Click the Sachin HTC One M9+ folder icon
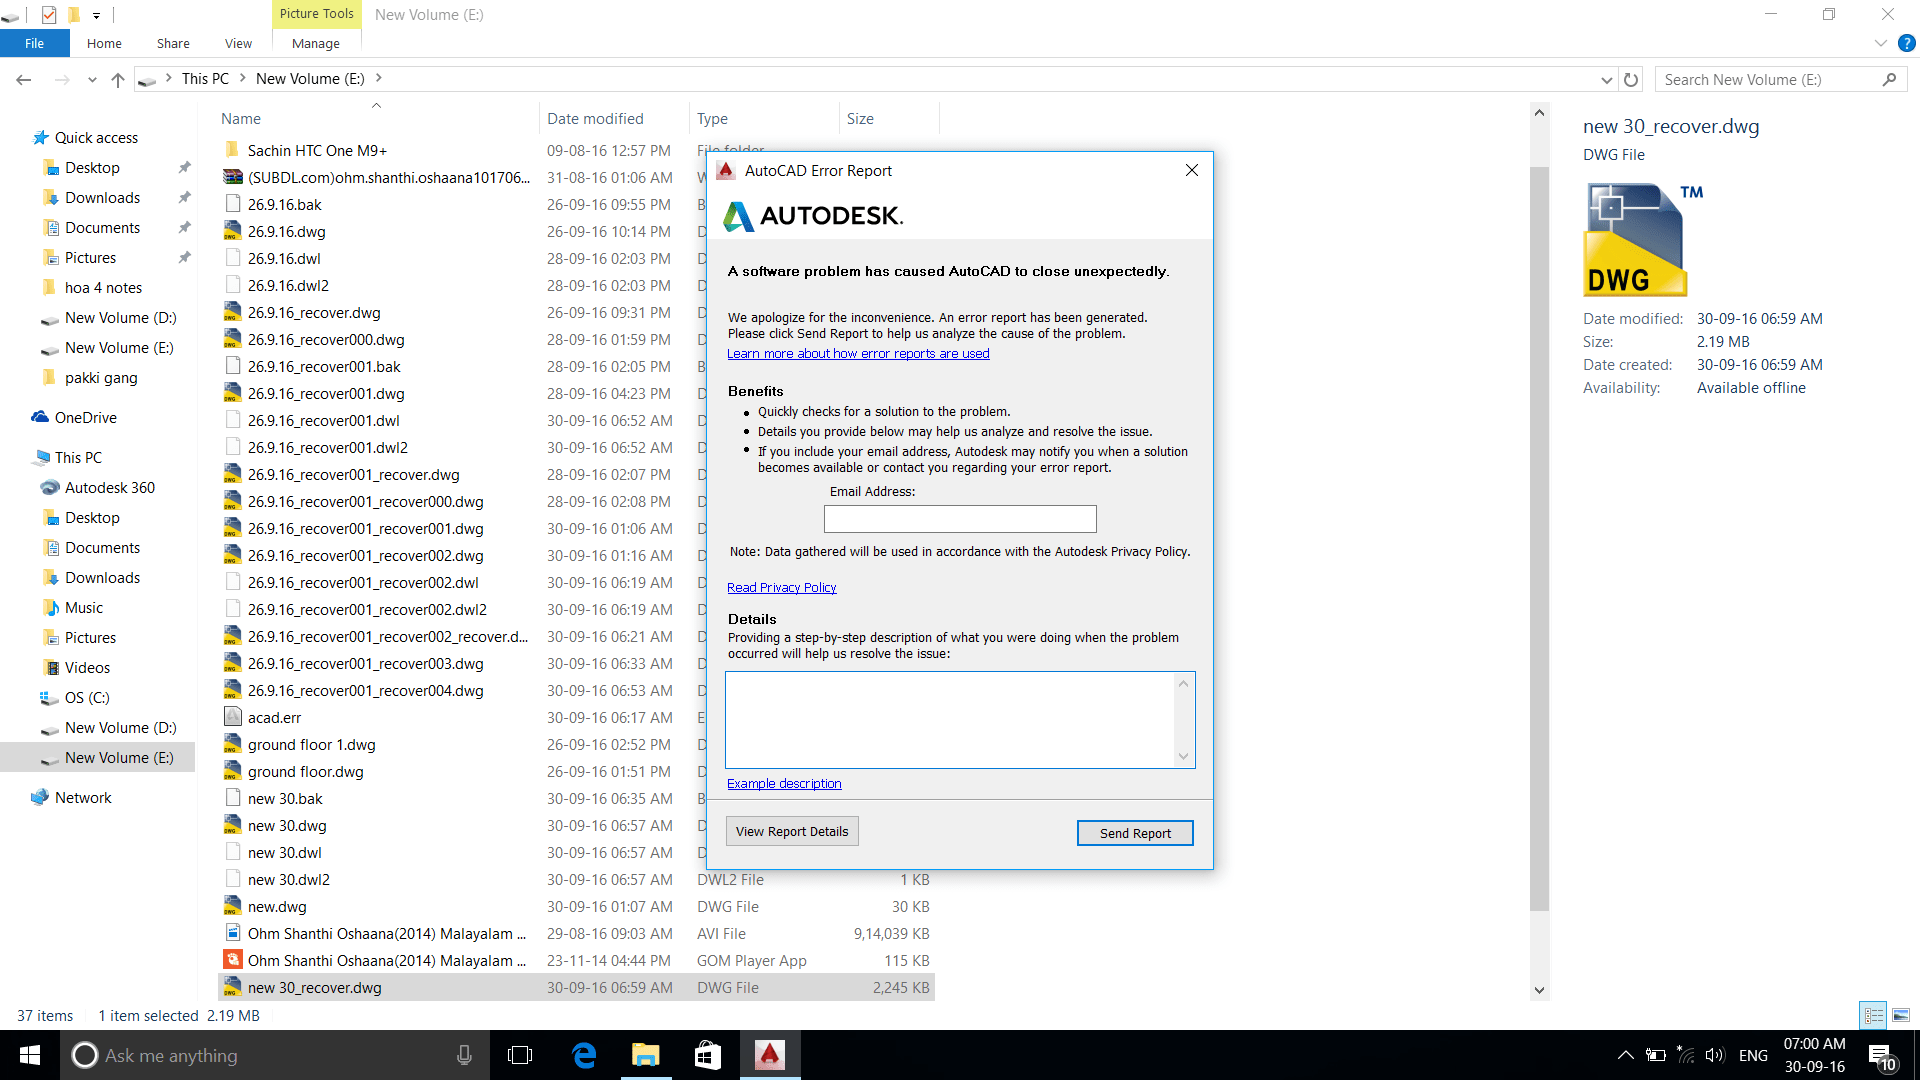Screen dimensions: 1920x1080 click(232, 150)
